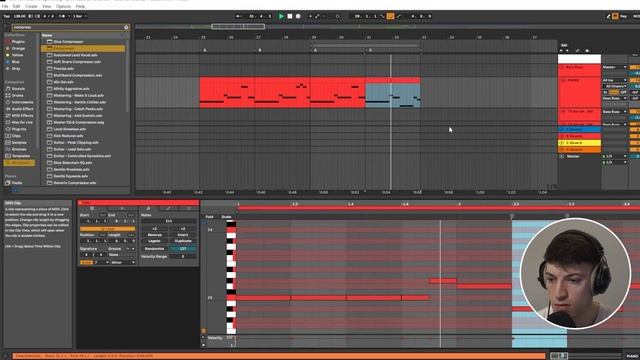Open the View menu
The width and height of the screenshot is (640, 360).
47,7
